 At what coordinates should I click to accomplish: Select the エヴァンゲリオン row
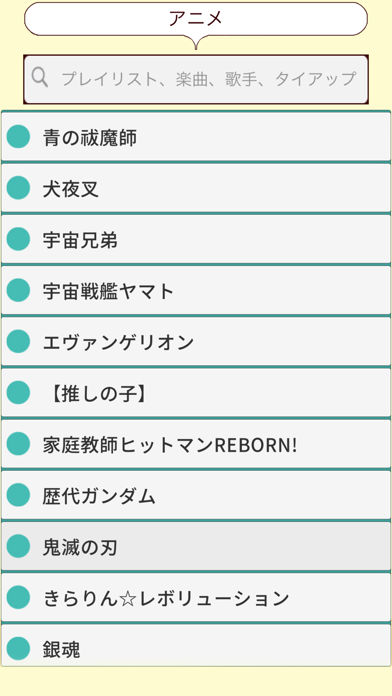[196, 341]
